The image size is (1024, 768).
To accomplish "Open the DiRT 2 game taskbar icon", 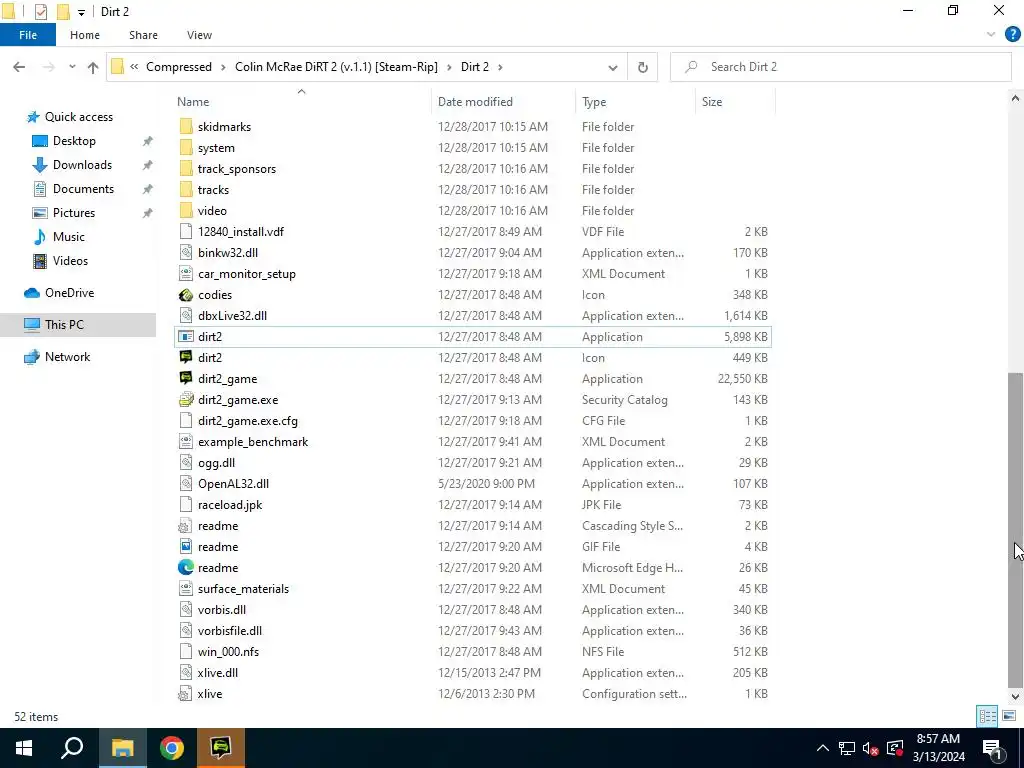I will 221,748.
